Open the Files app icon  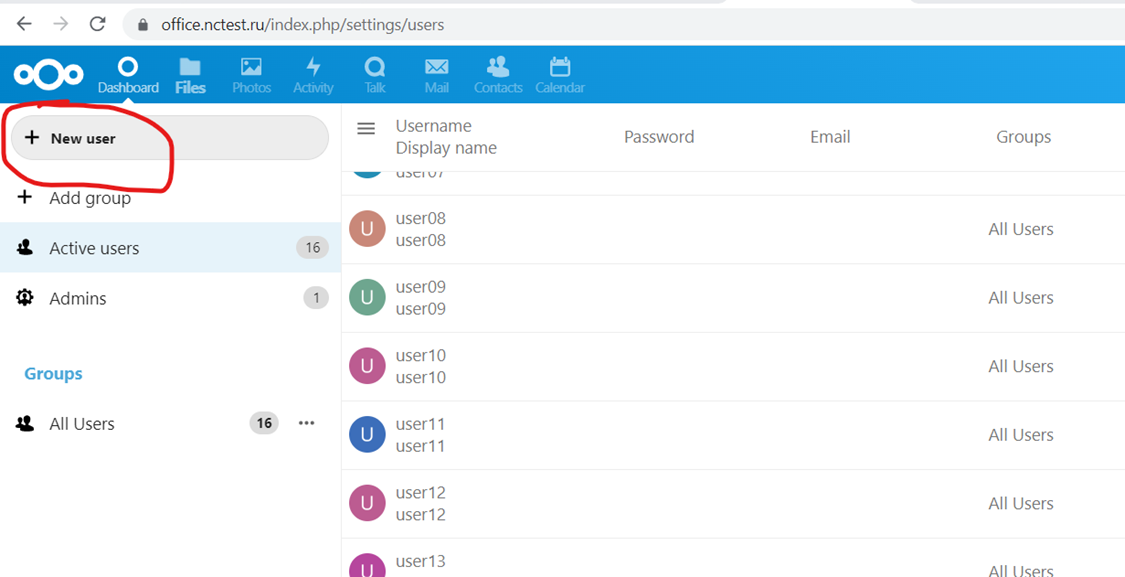tap(190, 74)
